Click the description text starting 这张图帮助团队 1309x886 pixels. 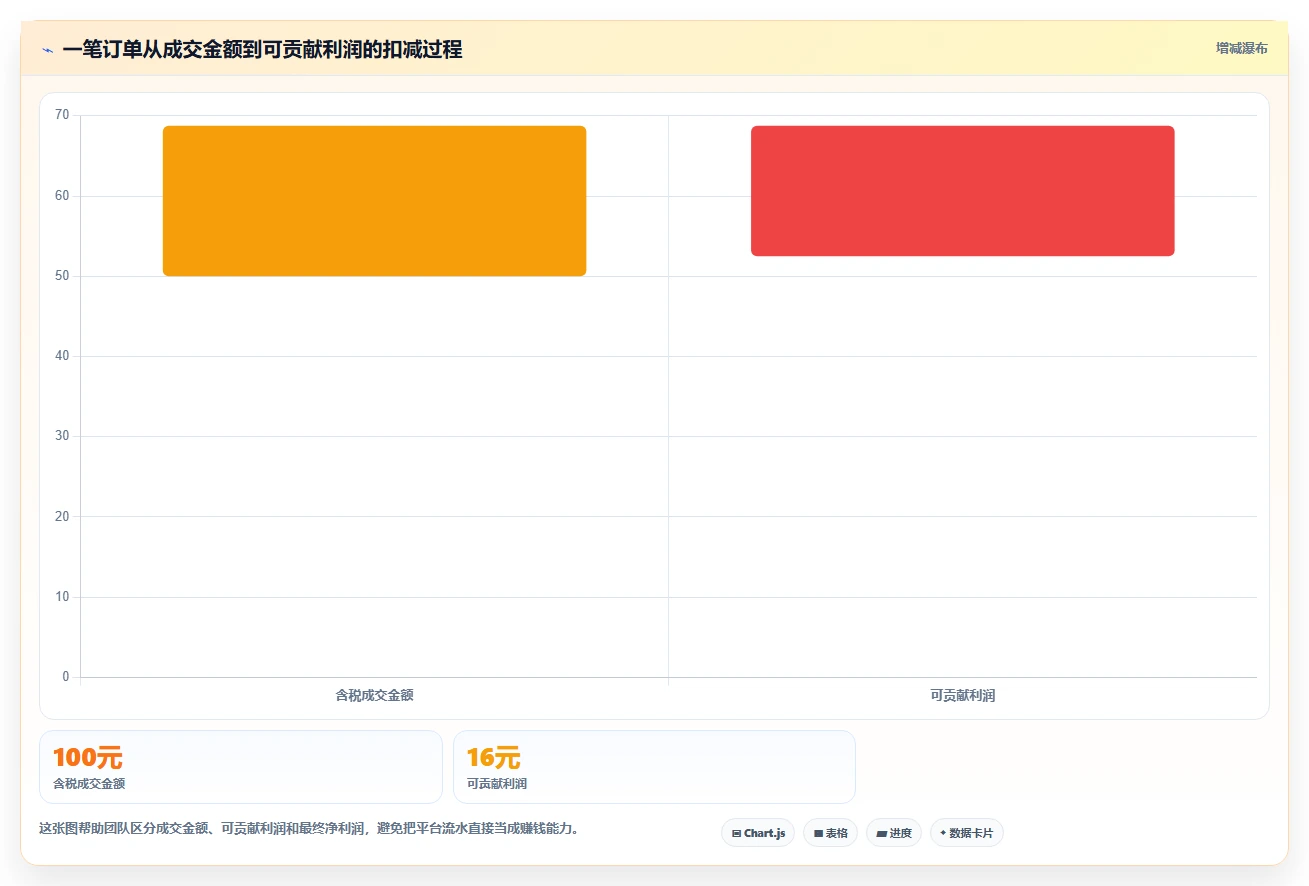click(x=309, y=828)
